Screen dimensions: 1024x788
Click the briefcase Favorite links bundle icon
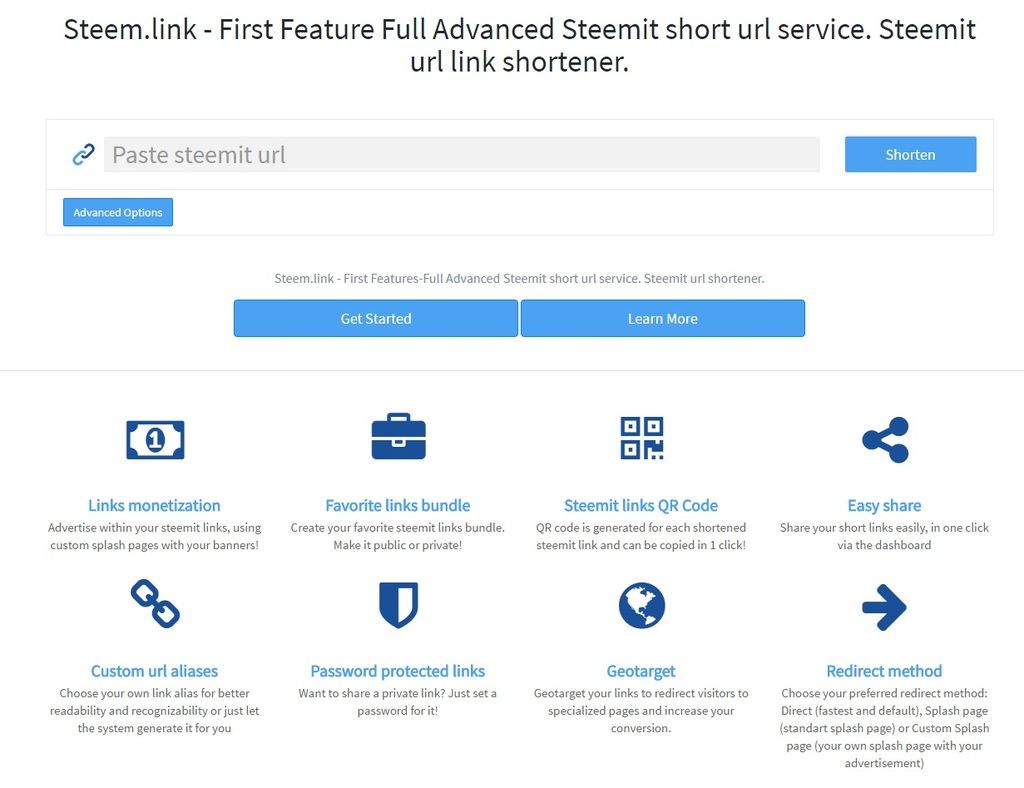(398, 437)
